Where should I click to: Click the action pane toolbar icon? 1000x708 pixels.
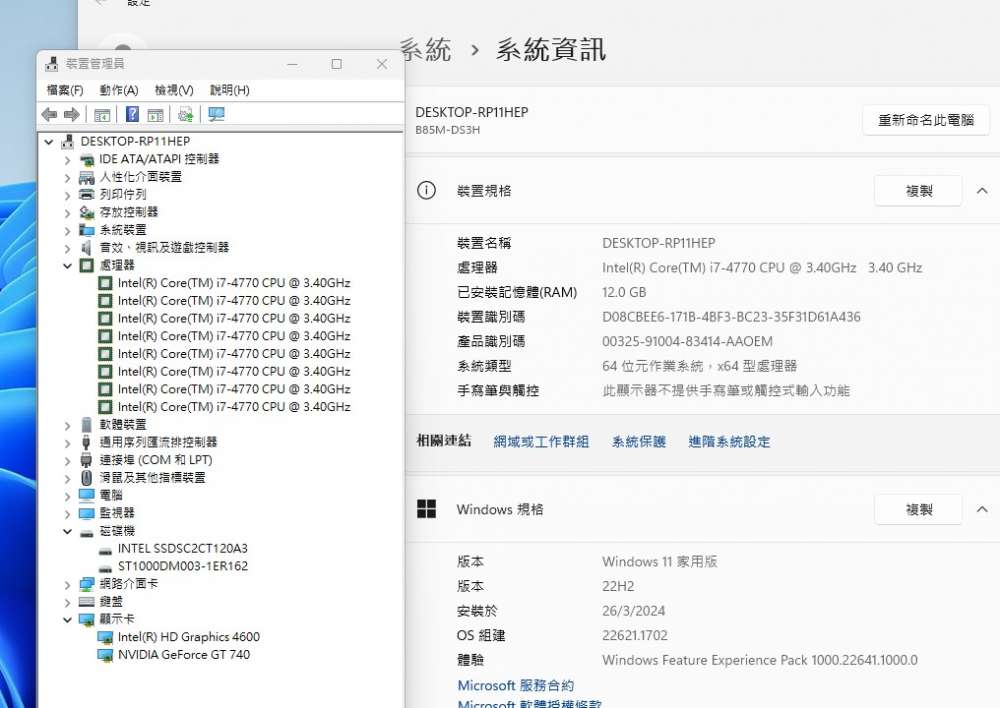coord(155,115)
